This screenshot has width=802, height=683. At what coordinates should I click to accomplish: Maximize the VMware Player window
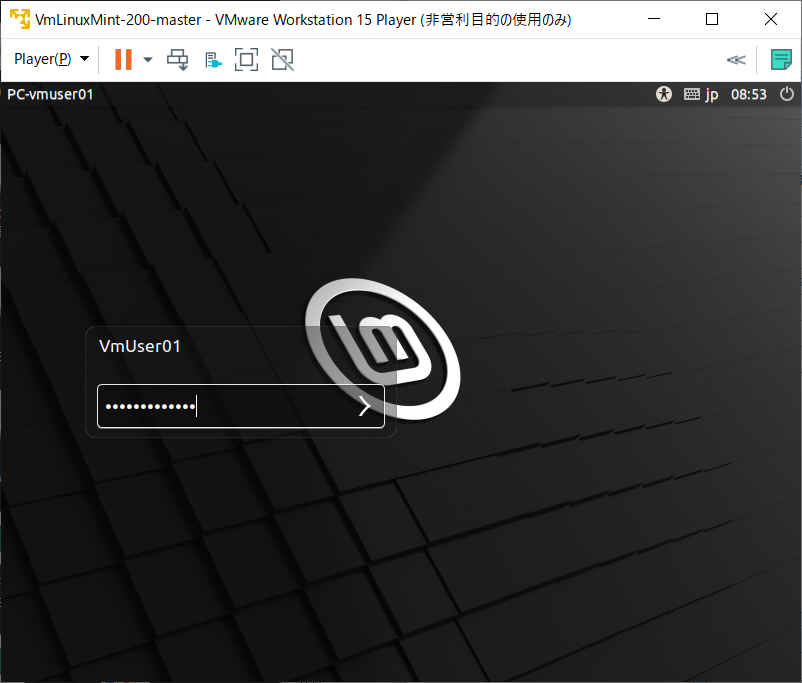pos(711,19)
